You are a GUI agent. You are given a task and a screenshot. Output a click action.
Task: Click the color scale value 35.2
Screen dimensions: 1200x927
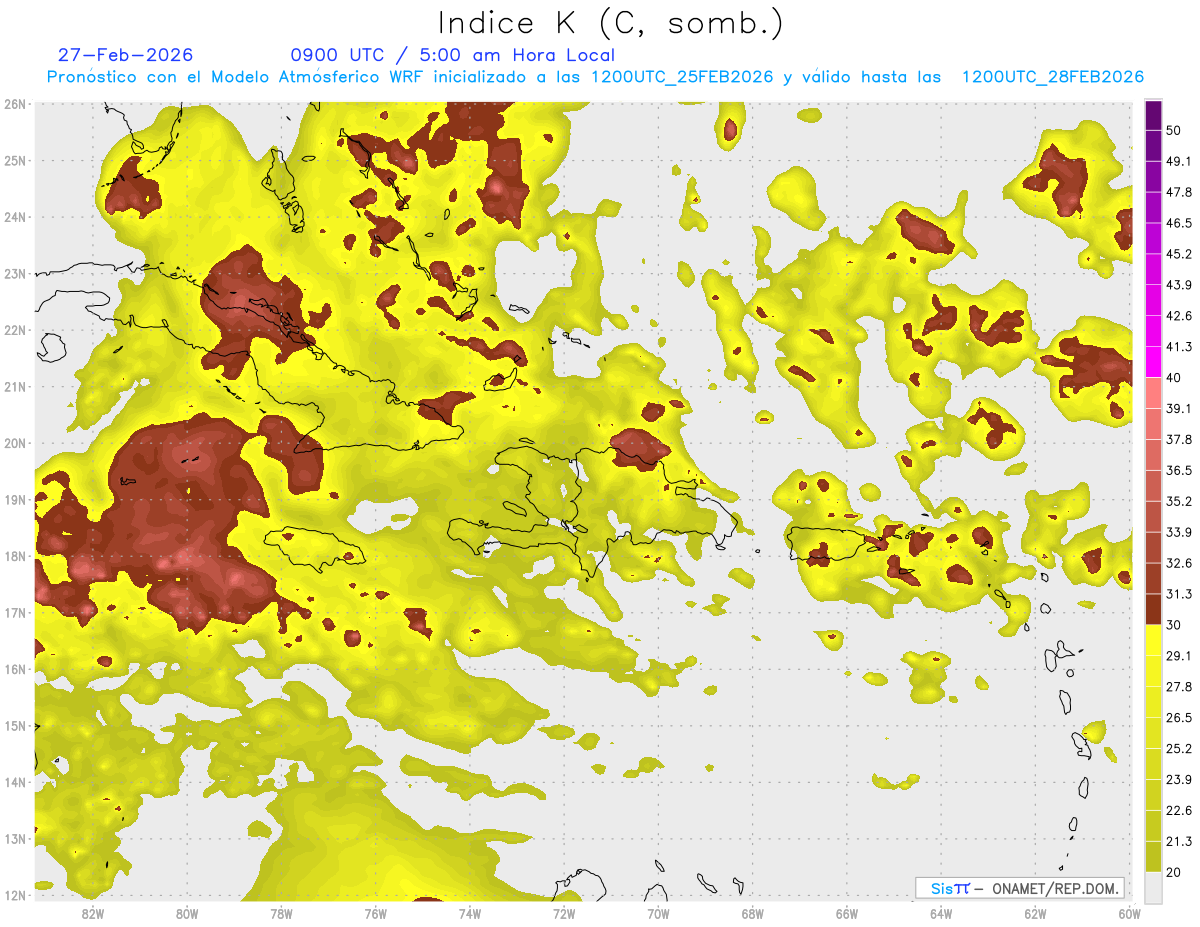click(x=1179, y=501)
